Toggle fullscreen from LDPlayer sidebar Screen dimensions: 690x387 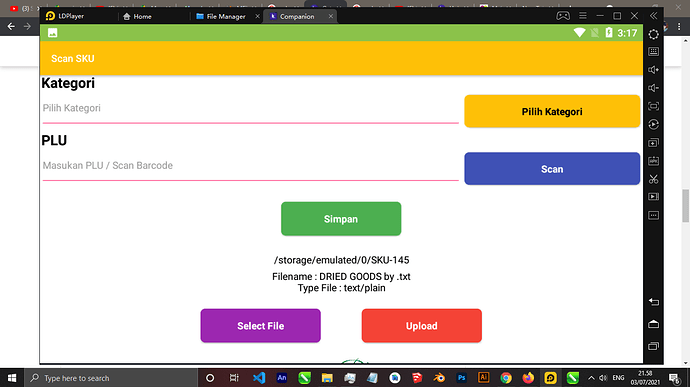click(653, 106)
